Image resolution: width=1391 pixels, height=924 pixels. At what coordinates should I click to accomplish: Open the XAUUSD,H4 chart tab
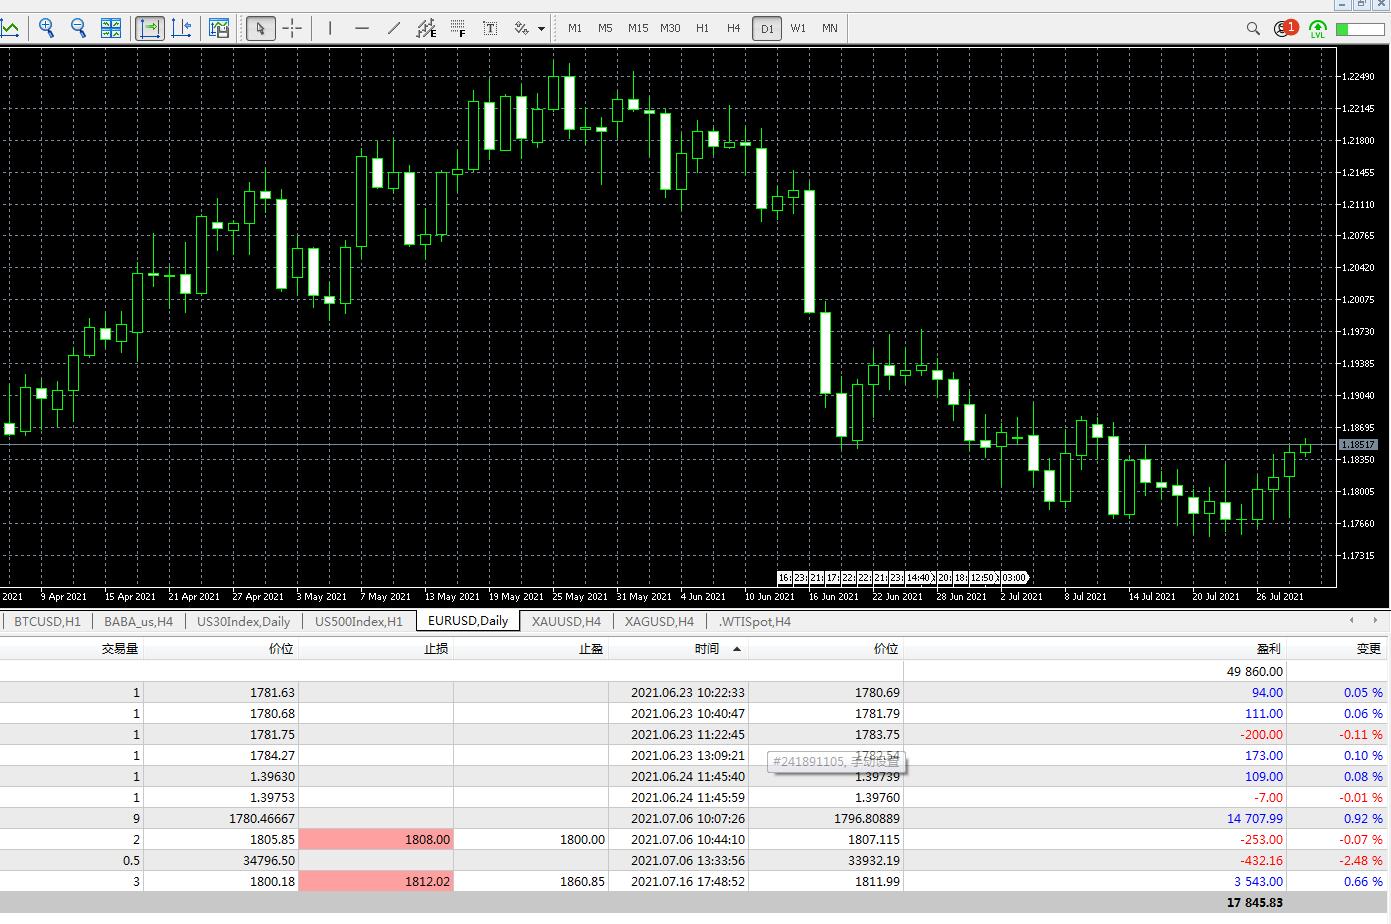[566, 621]
